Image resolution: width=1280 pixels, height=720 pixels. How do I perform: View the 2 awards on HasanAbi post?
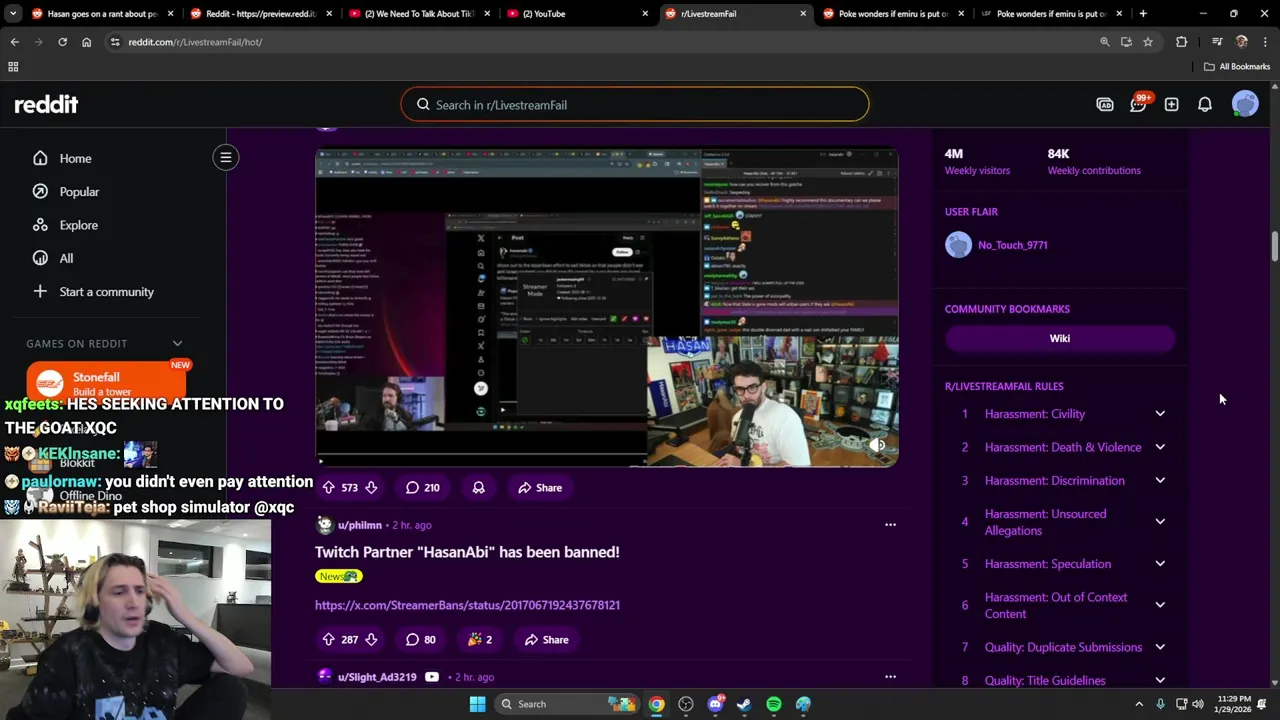pos(480,639)
